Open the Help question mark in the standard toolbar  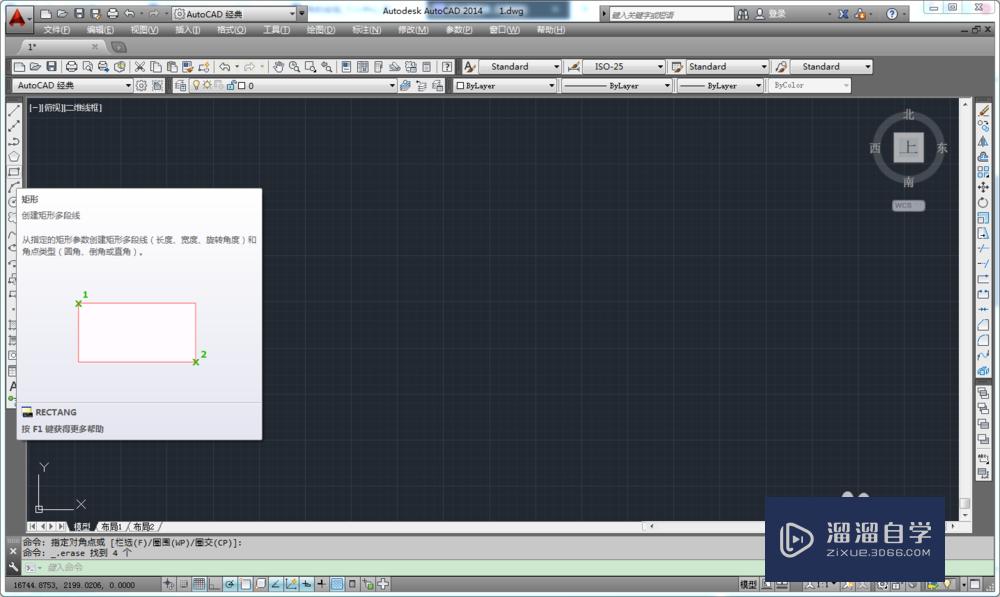coord(447,66)
